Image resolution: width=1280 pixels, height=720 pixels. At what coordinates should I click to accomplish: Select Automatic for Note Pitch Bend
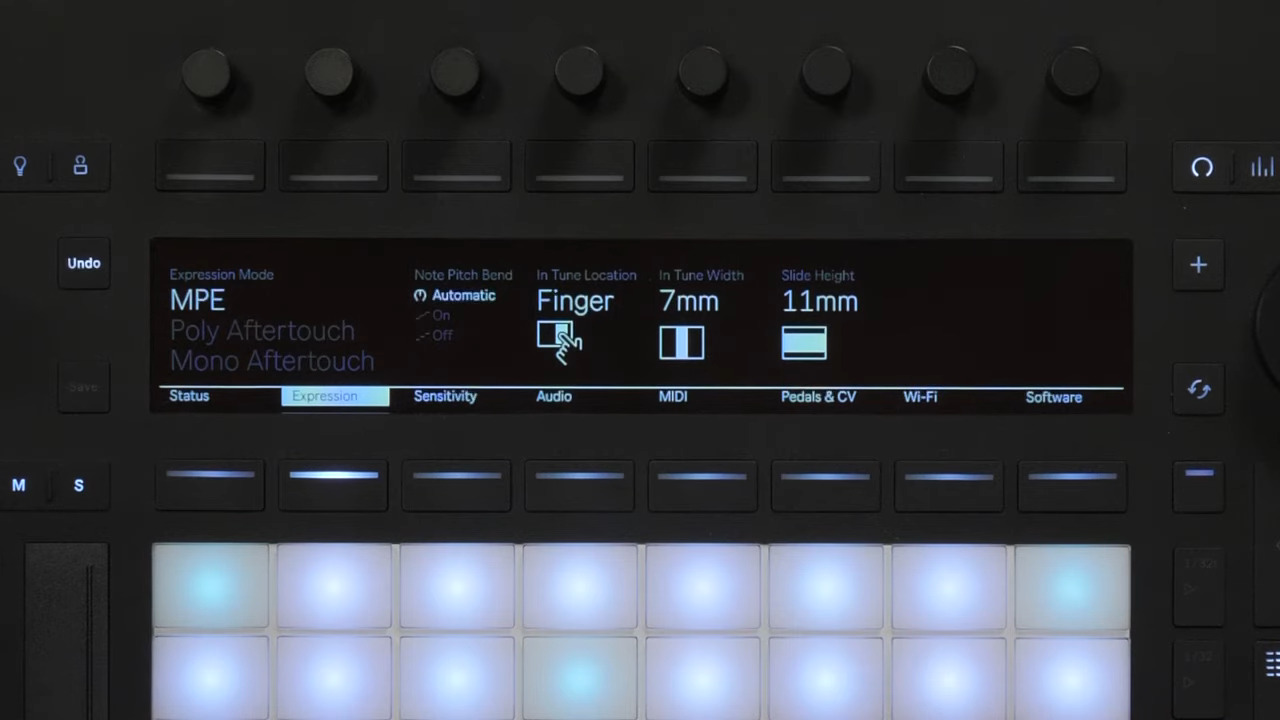462,295
